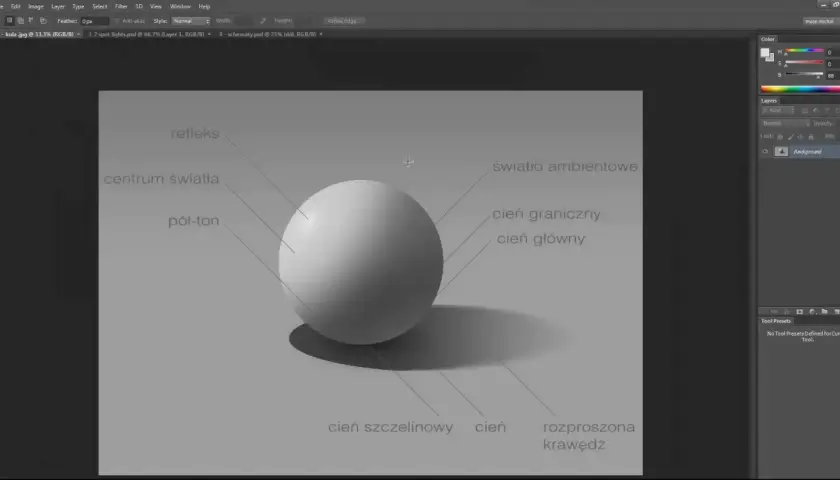840x480 pixels.
Task: Click the Color panel tab
Action: pyautogui.click(x=768, y=39)
